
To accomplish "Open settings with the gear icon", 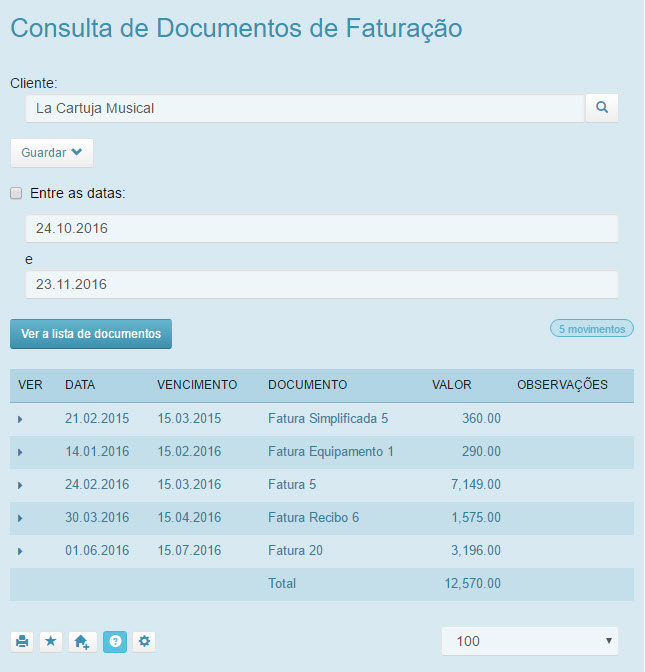I will (x=145, y=642).
